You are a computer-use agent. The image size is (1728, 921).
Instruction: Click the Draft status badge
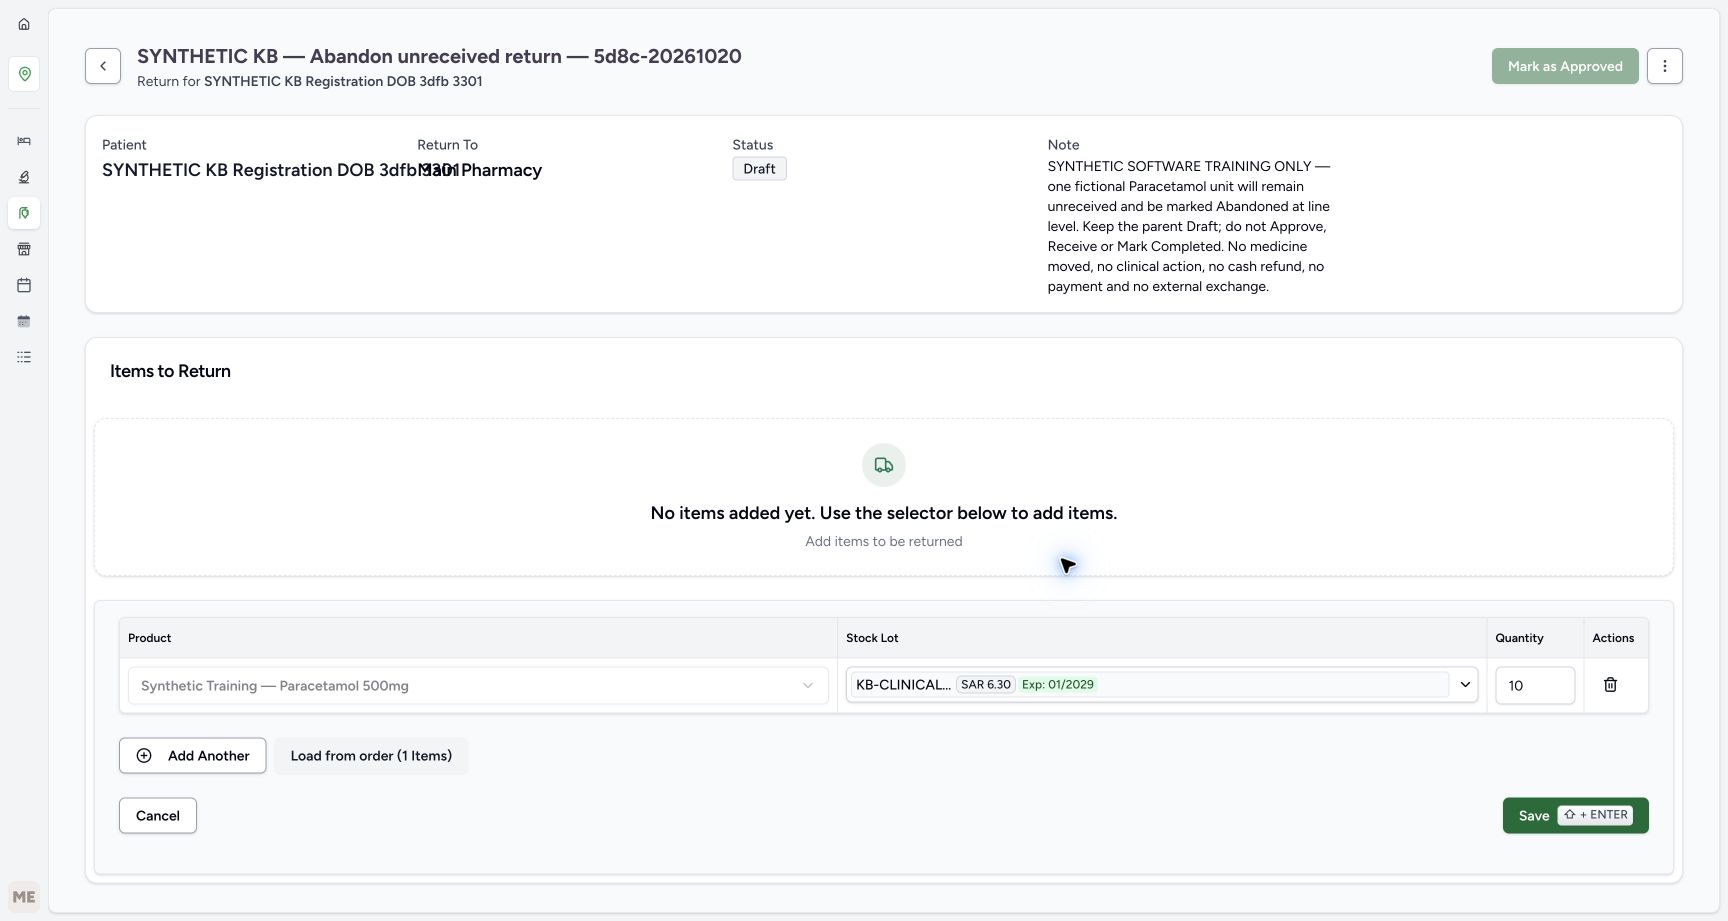[x=759, y=169]
